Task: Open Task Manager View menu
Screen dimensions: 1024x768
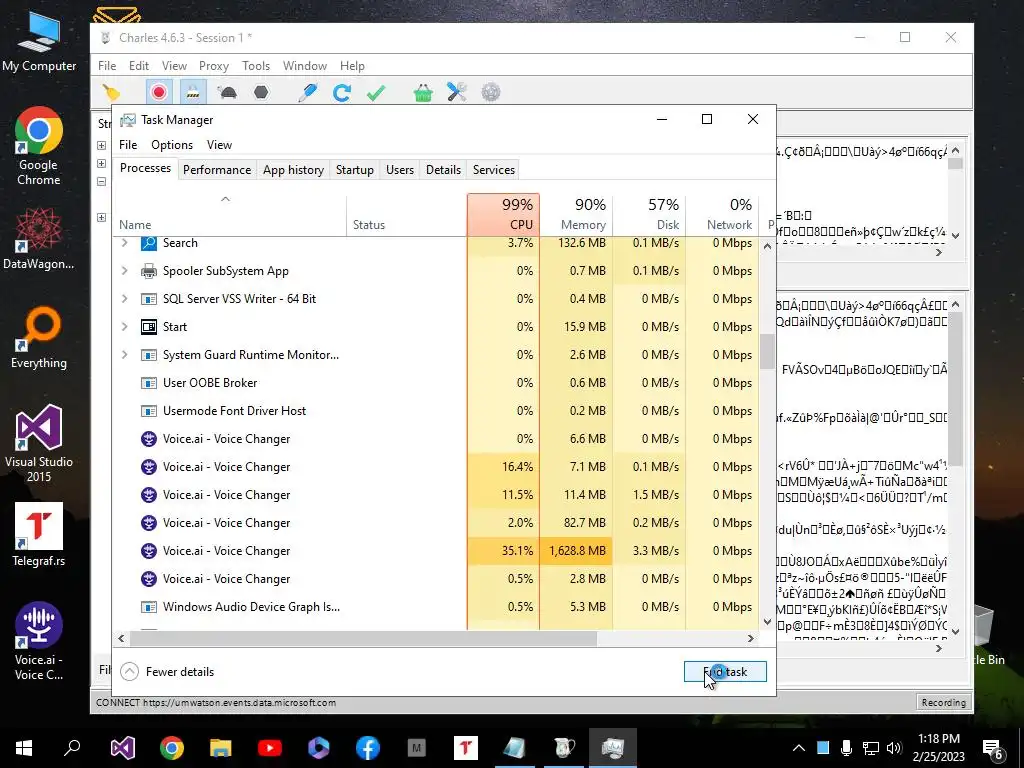Action: tap(219, 145)
